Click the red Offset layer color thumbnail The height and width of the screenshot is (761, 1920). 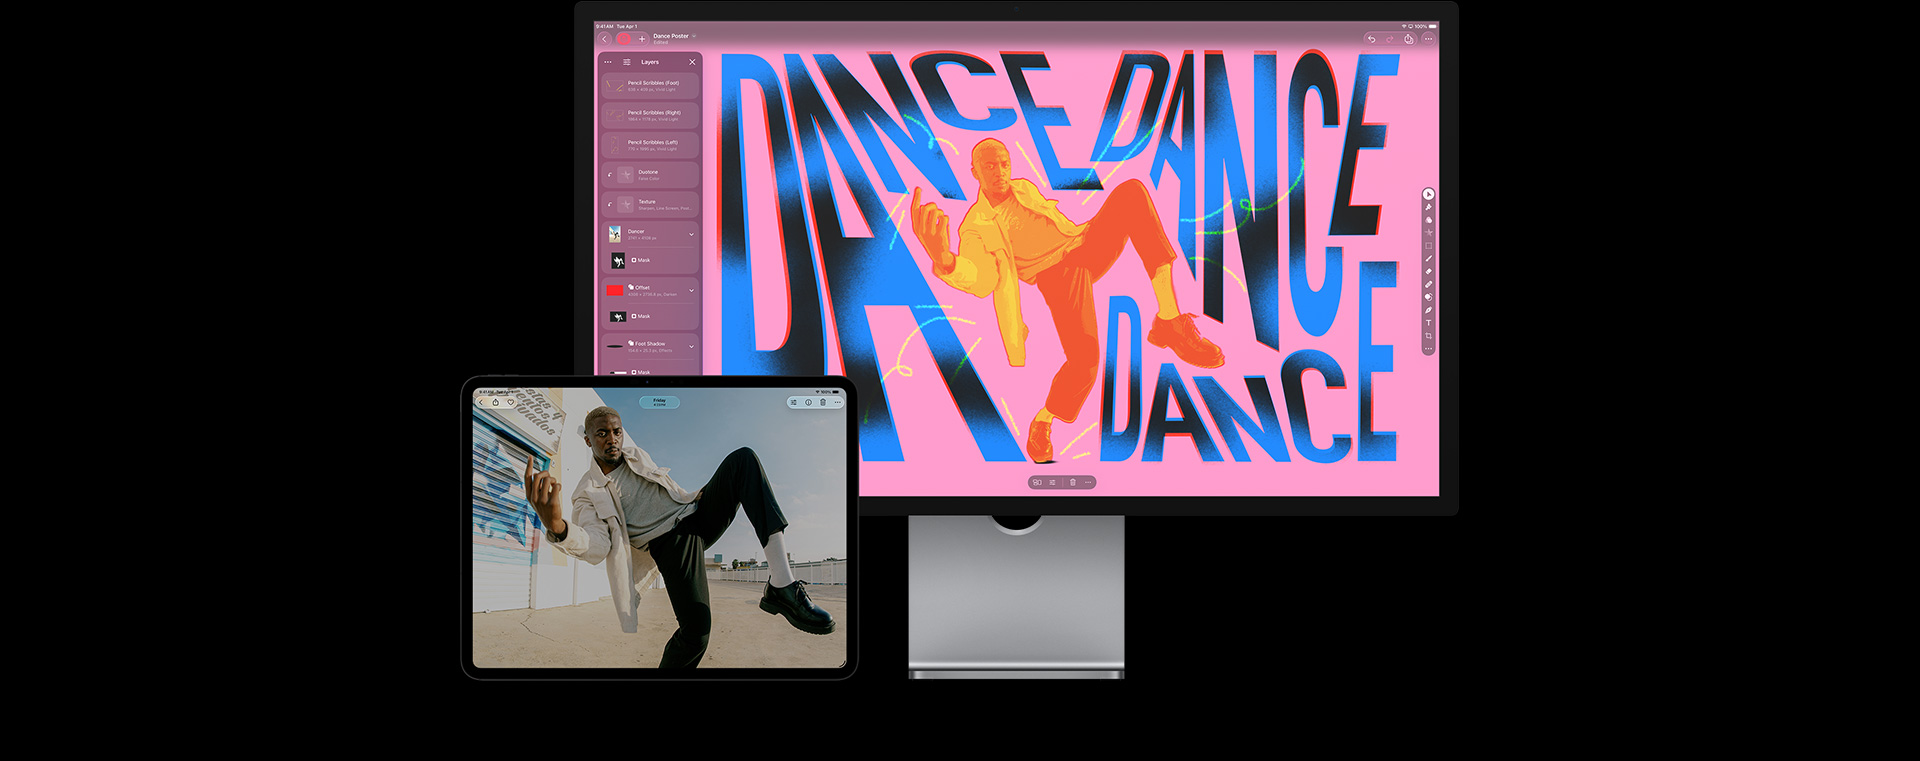(615, 291)
